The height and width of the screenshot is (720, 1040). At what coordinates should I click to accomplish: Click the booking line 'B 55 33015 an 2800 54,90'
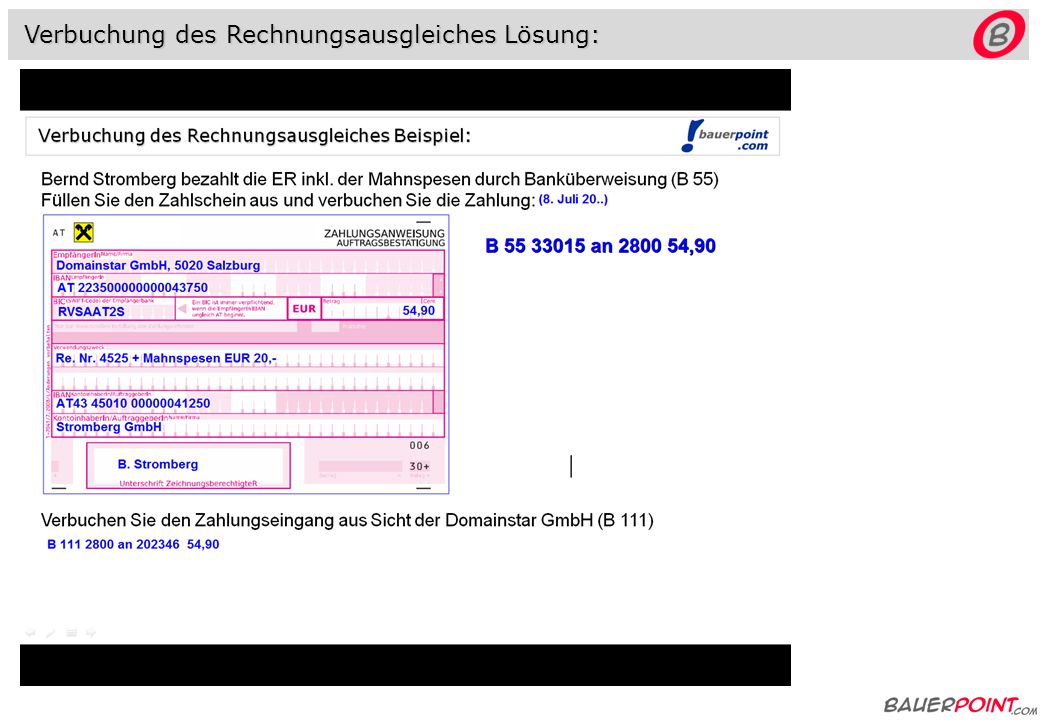(600, 246)
